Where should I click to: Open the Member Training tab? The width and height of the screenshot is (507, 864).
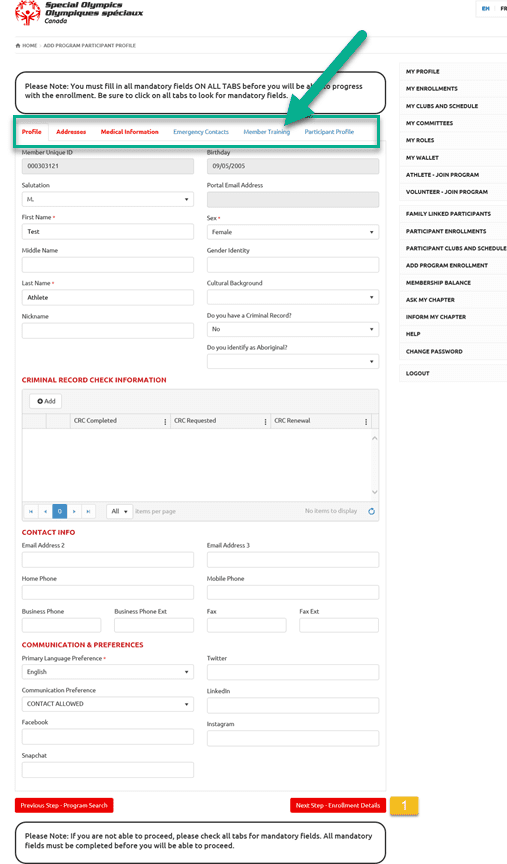pos(267,132)
